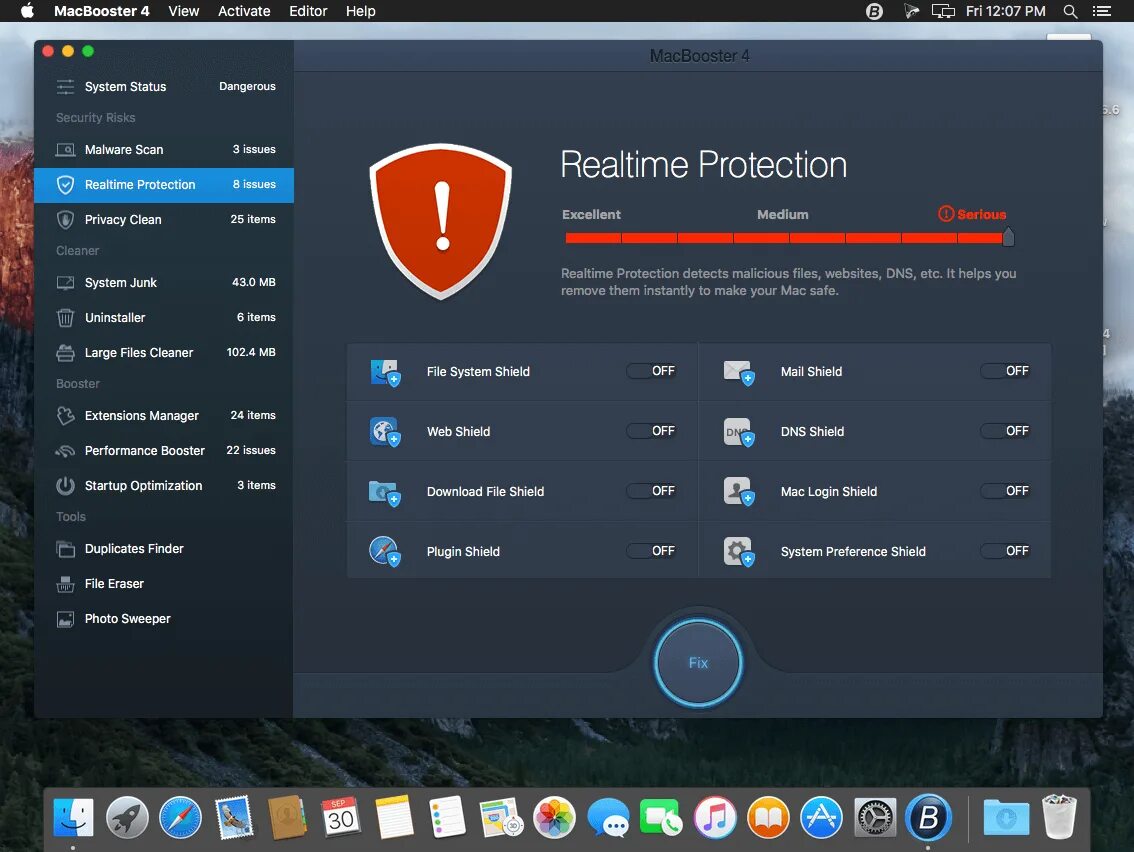Open Notification Center list icon in menu bar

1101,11
